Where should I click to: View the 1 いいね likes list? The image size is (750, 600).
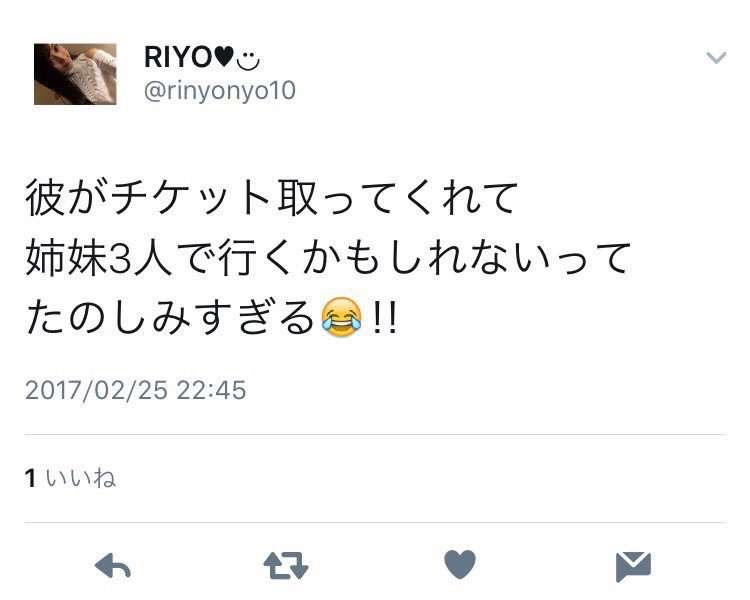pyautogui.click(x=70, y=478)
